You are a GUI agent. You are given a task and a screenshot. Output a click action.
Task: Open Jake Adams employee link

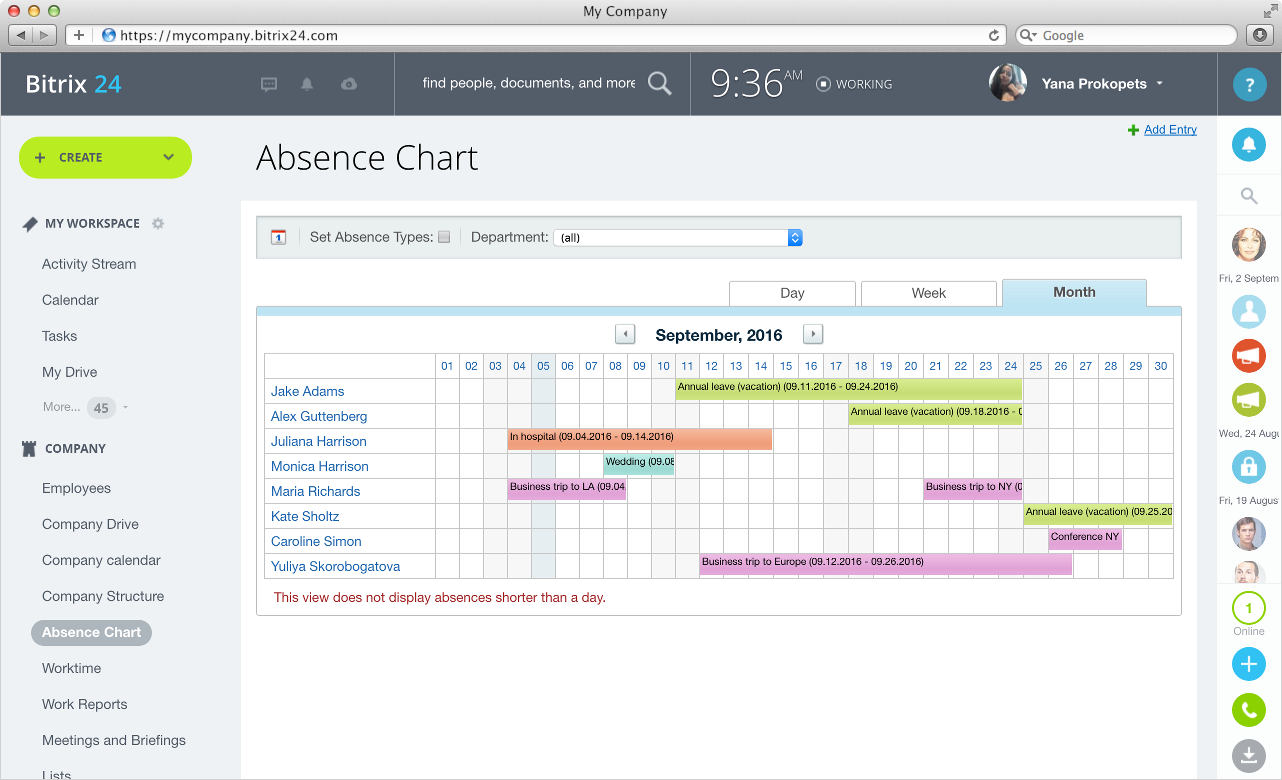[308, 391]
